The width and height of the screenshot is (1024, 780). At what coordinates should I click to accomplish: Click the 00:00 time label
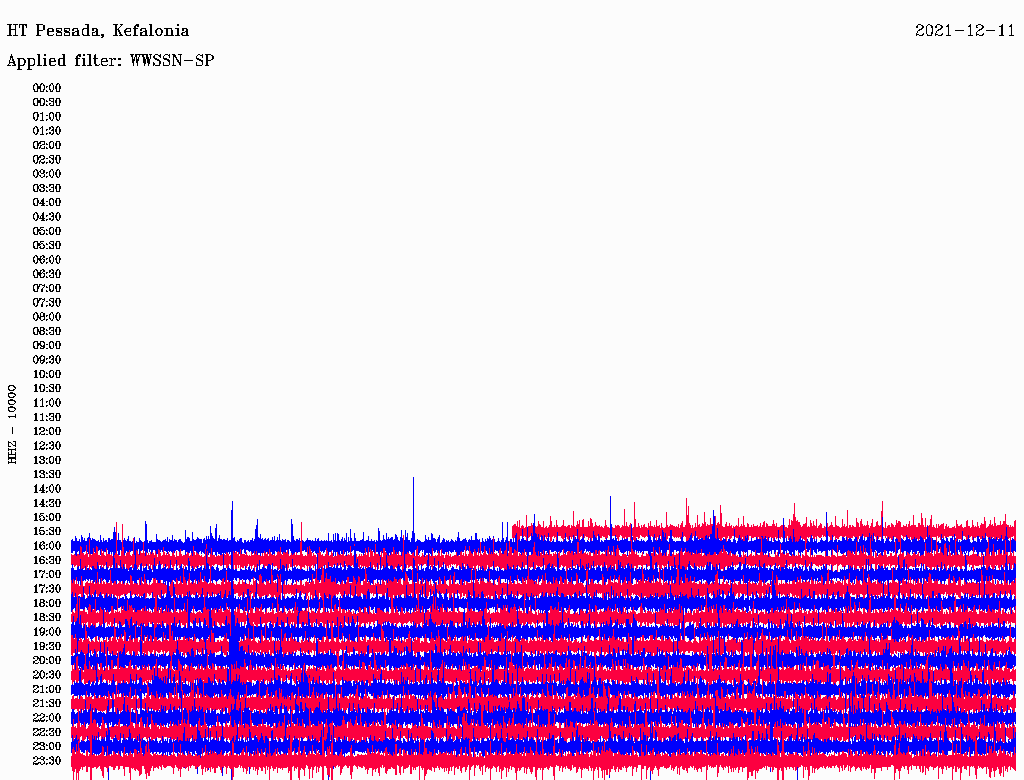[47, 88]
